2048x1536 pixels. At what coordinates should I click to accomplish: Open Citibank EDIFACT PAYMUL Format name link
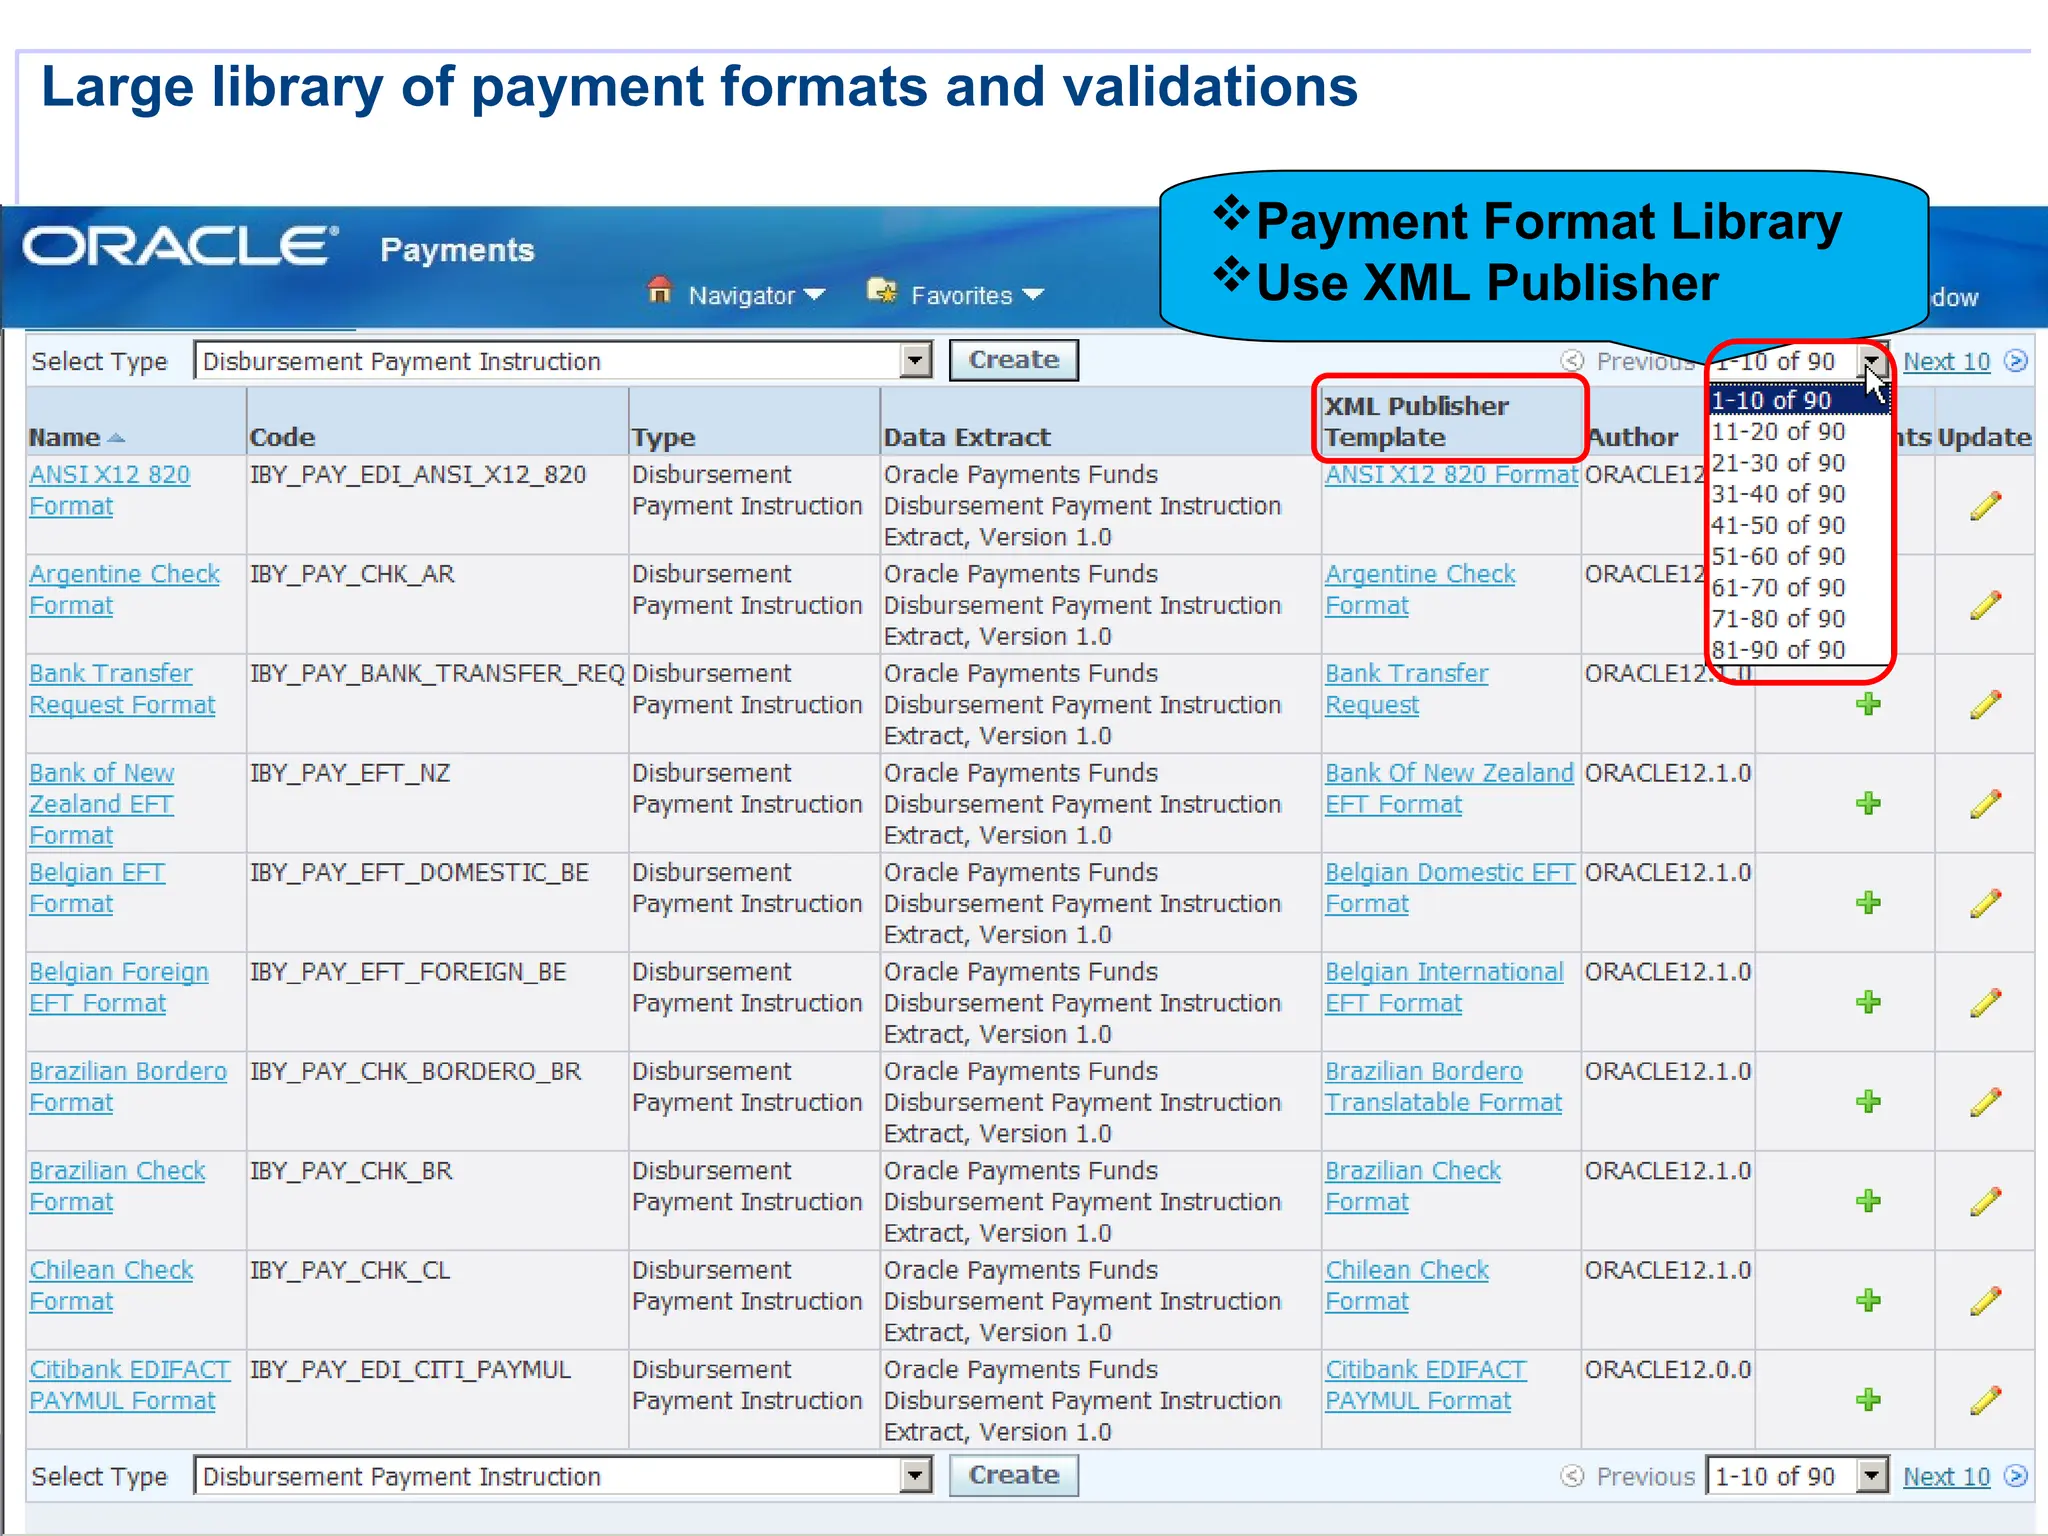pos(129,1384)
